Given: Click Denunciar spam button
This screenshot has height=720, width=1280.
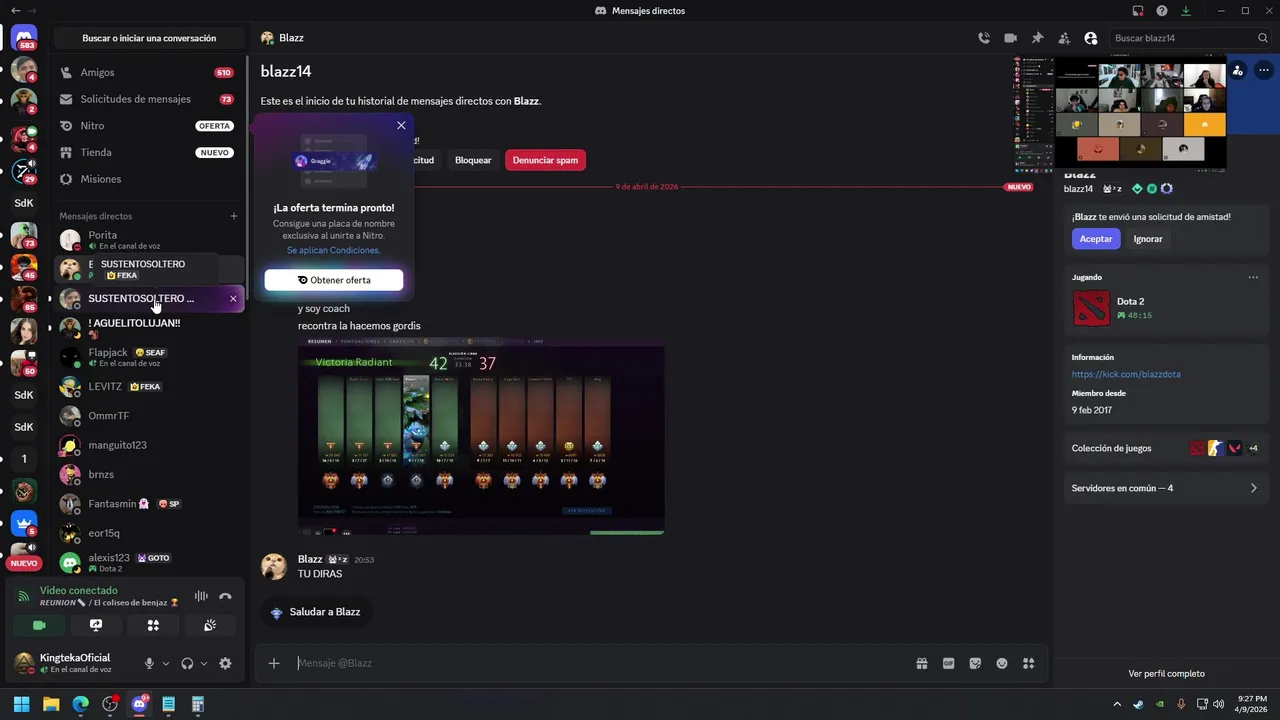Looking at the screenshot, I should tap(545, 160).
